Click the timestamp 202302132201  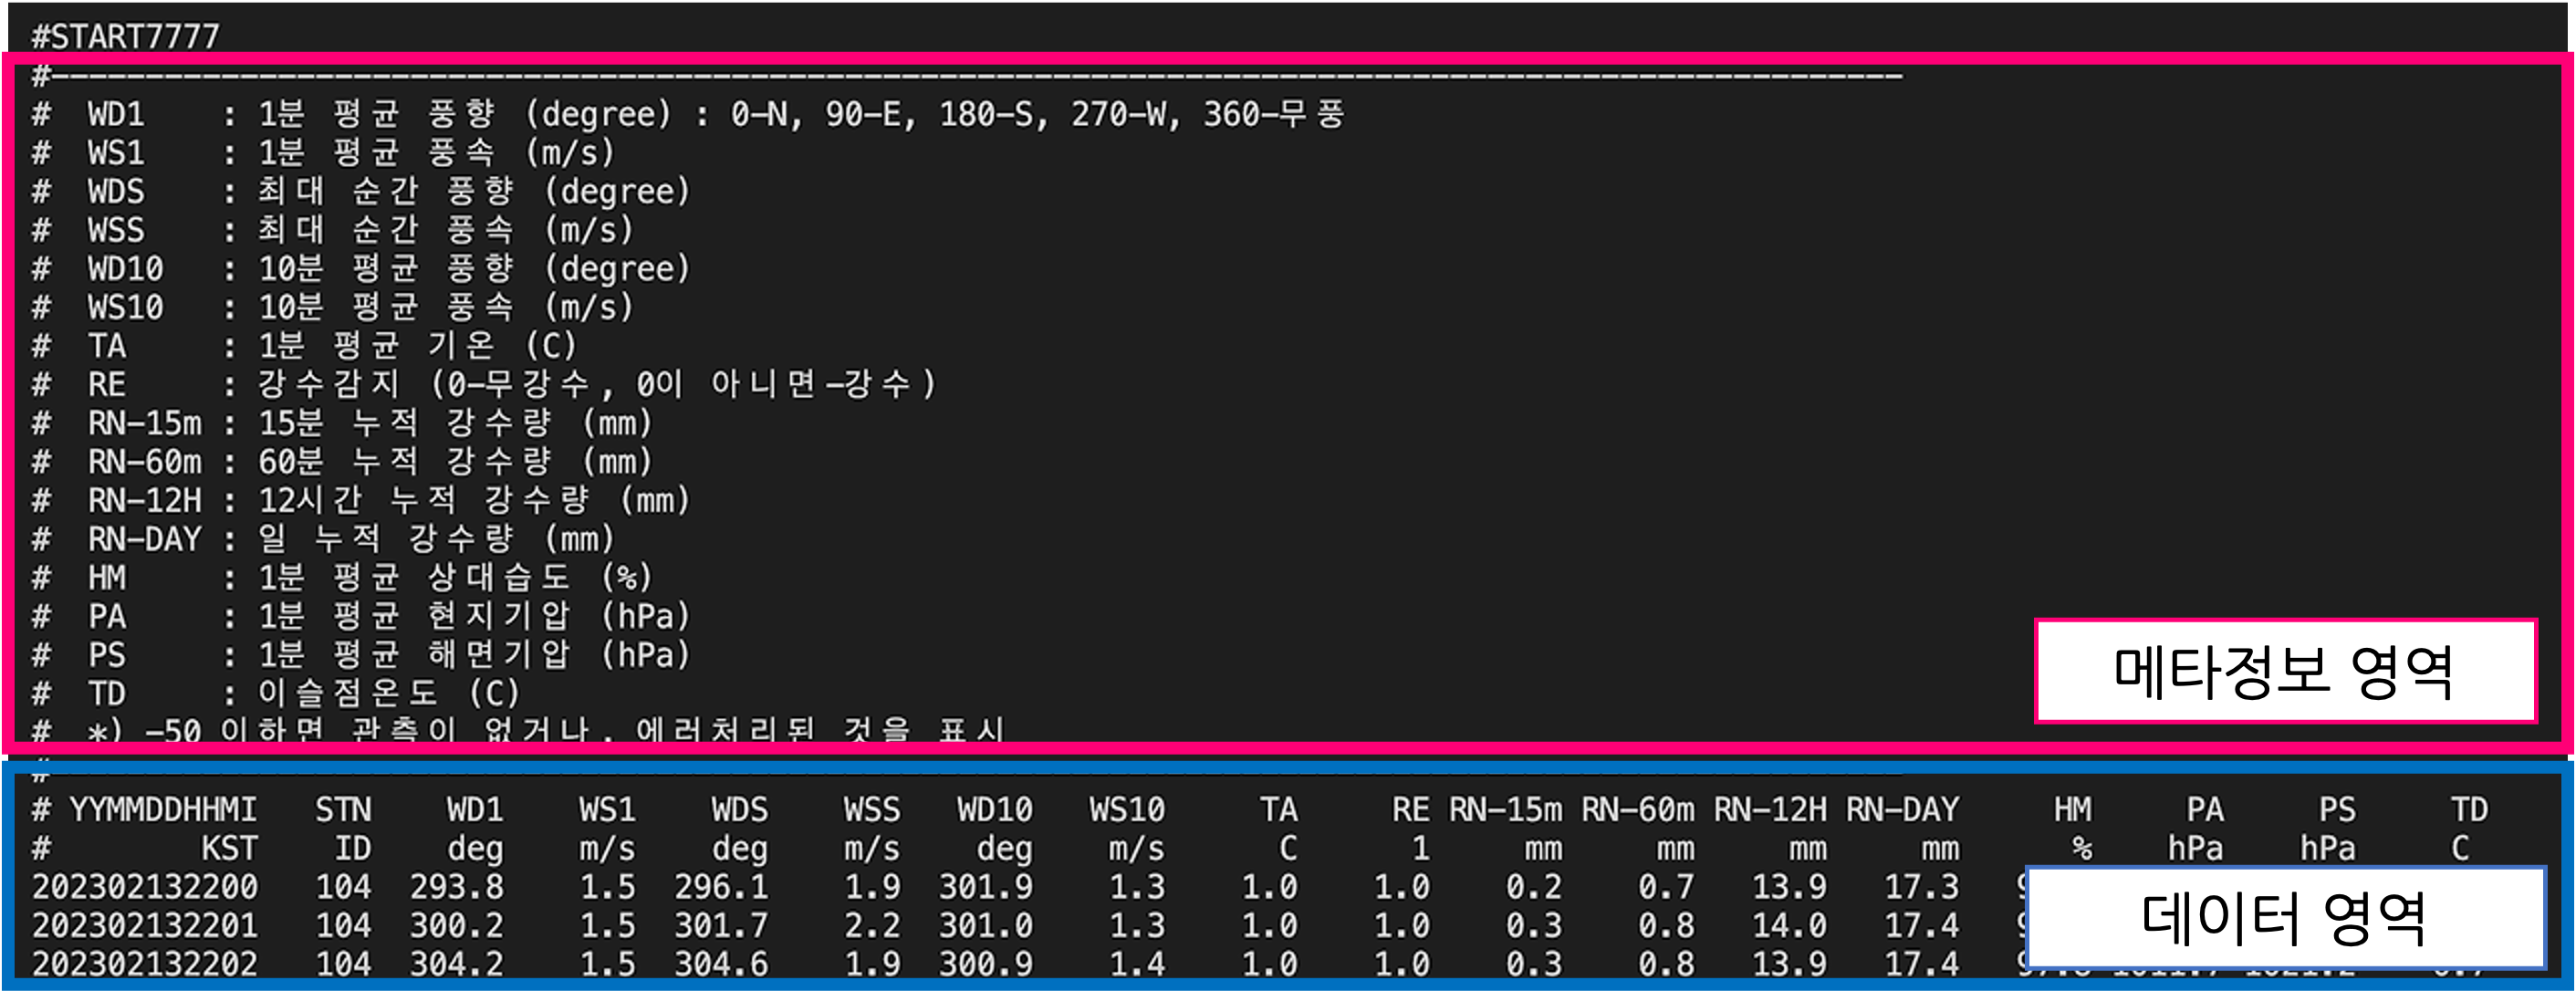[145, 925]
